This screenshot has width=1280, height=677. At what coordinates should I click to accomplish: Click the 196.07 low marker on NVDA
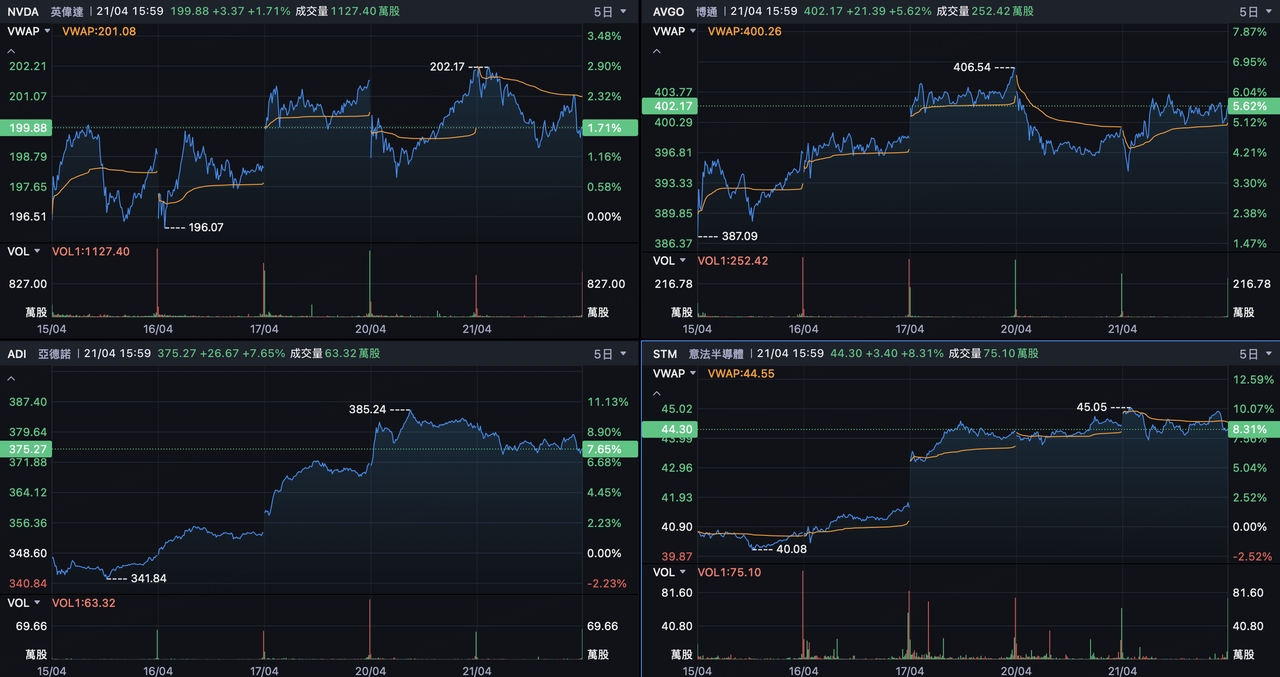point(206,228)
